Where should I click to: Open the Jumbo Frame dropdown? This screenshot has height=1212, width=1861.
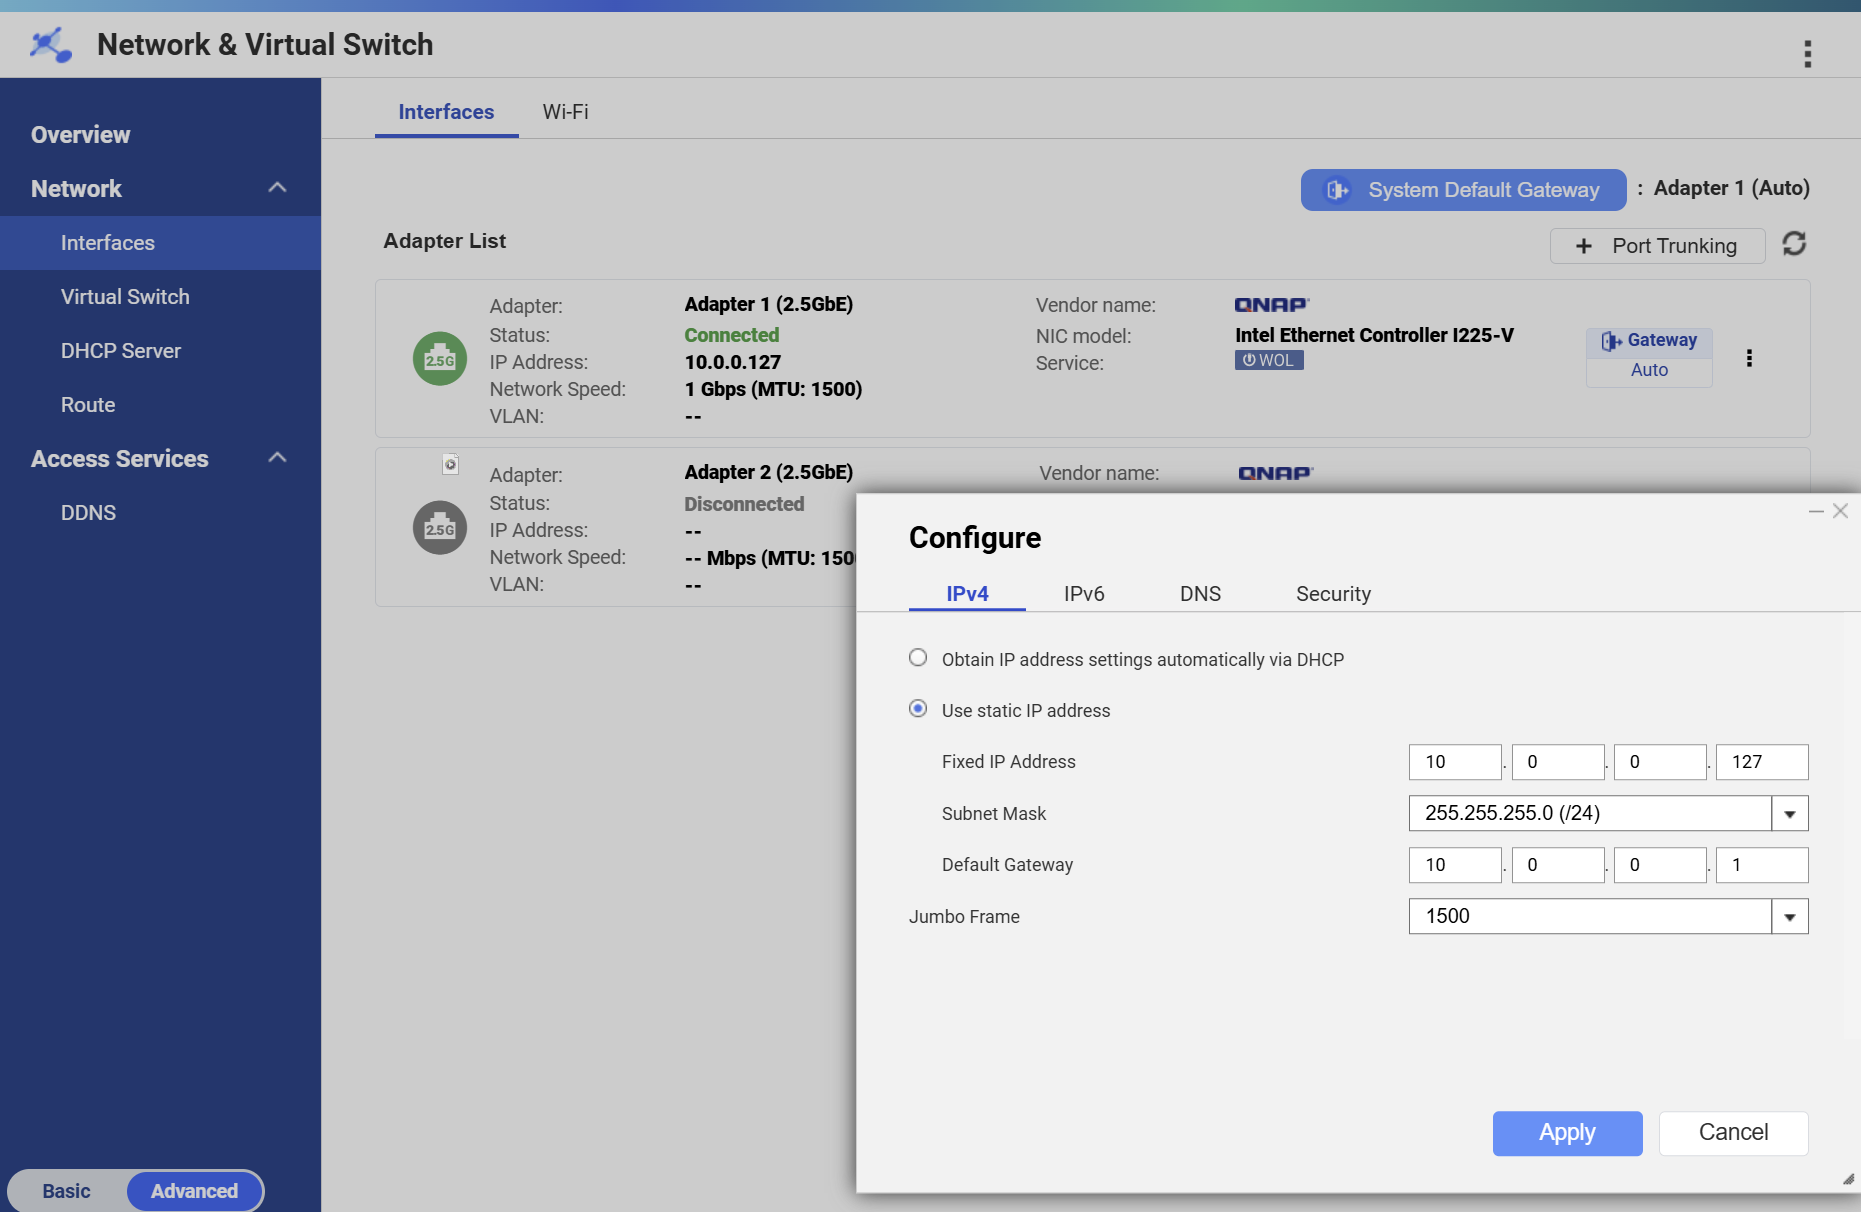[x=1790, y=917]
